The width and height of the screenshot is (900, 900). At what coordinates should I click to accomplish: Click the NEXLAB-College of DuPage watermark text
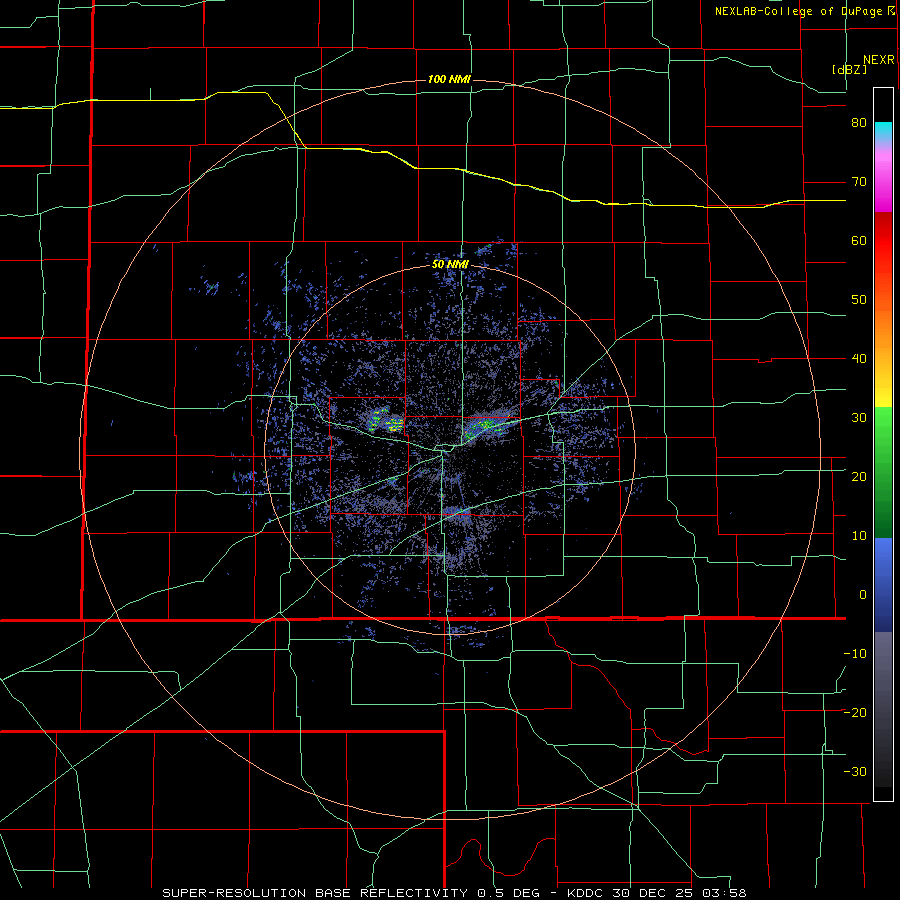click(x=807, y=11)
